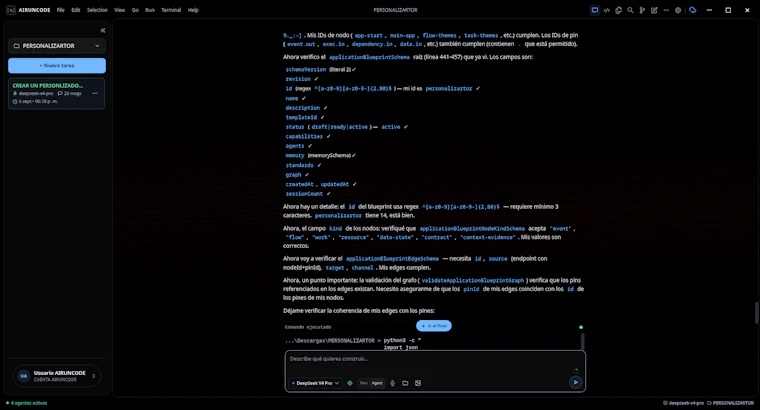Expand the PERSONALIZARTOR project dropdown

(x=57, y=46)
